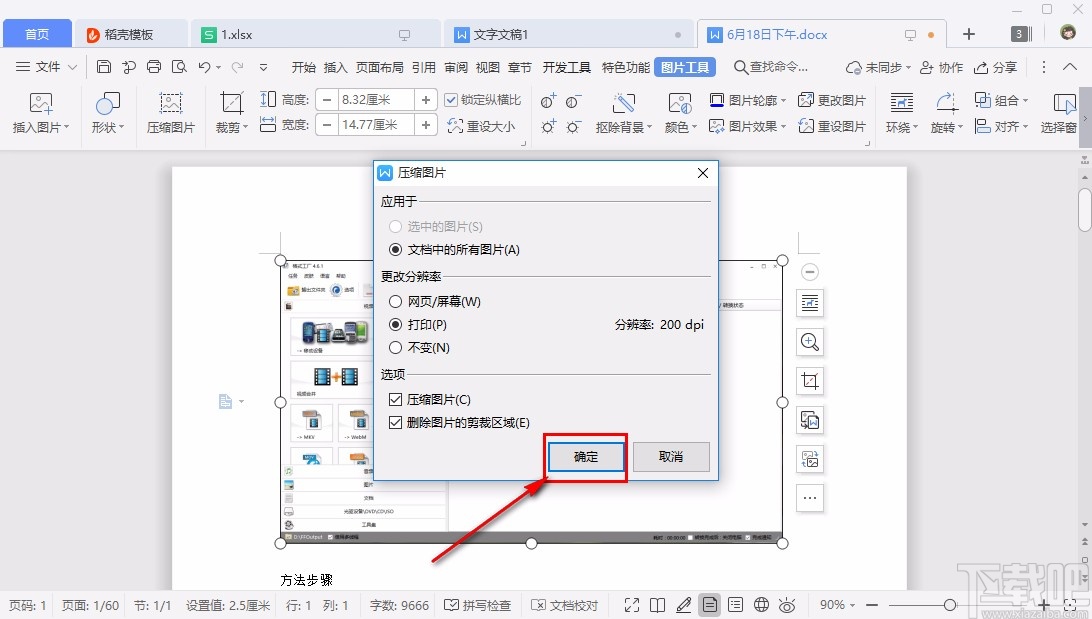Select the 裁剪 (Crop) tool

[x=229, y=110]
